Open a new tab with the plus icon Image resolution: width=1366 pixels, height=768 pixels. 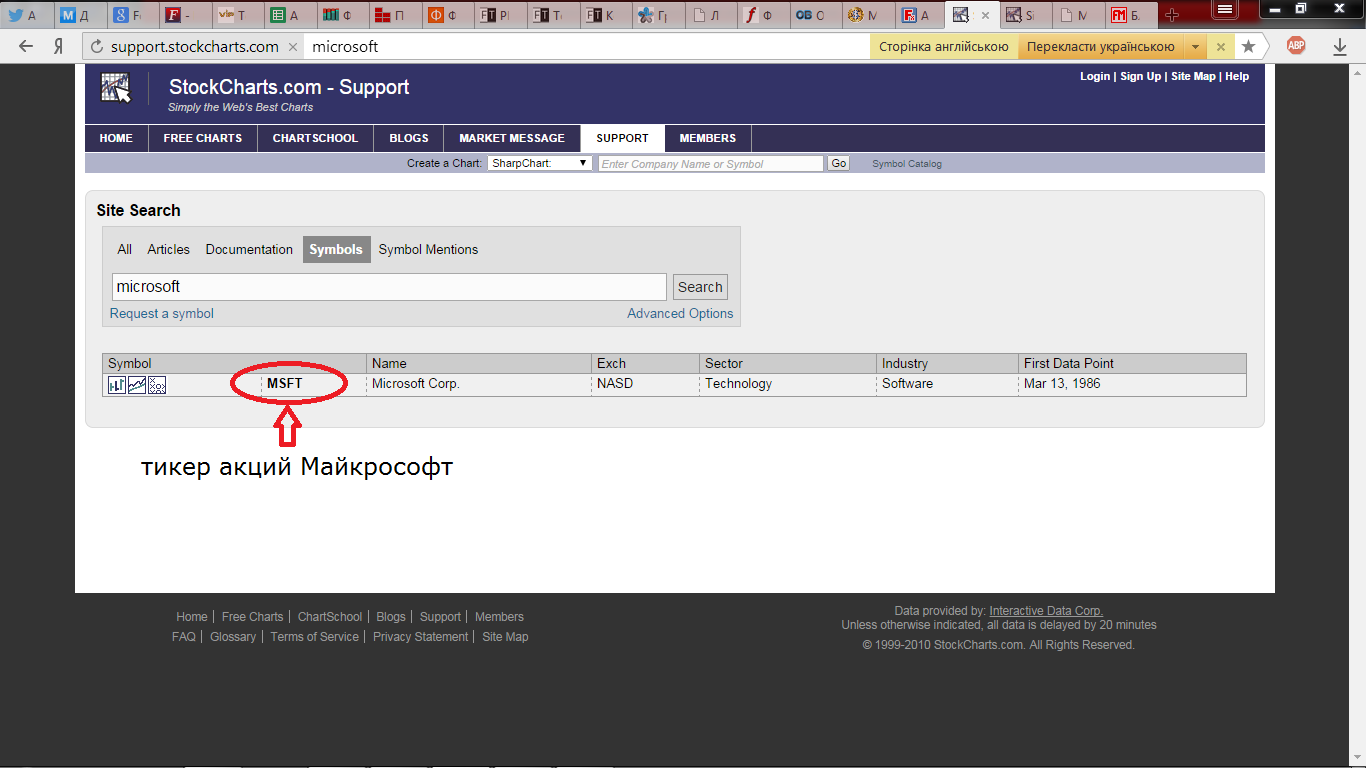(1172, 15)
